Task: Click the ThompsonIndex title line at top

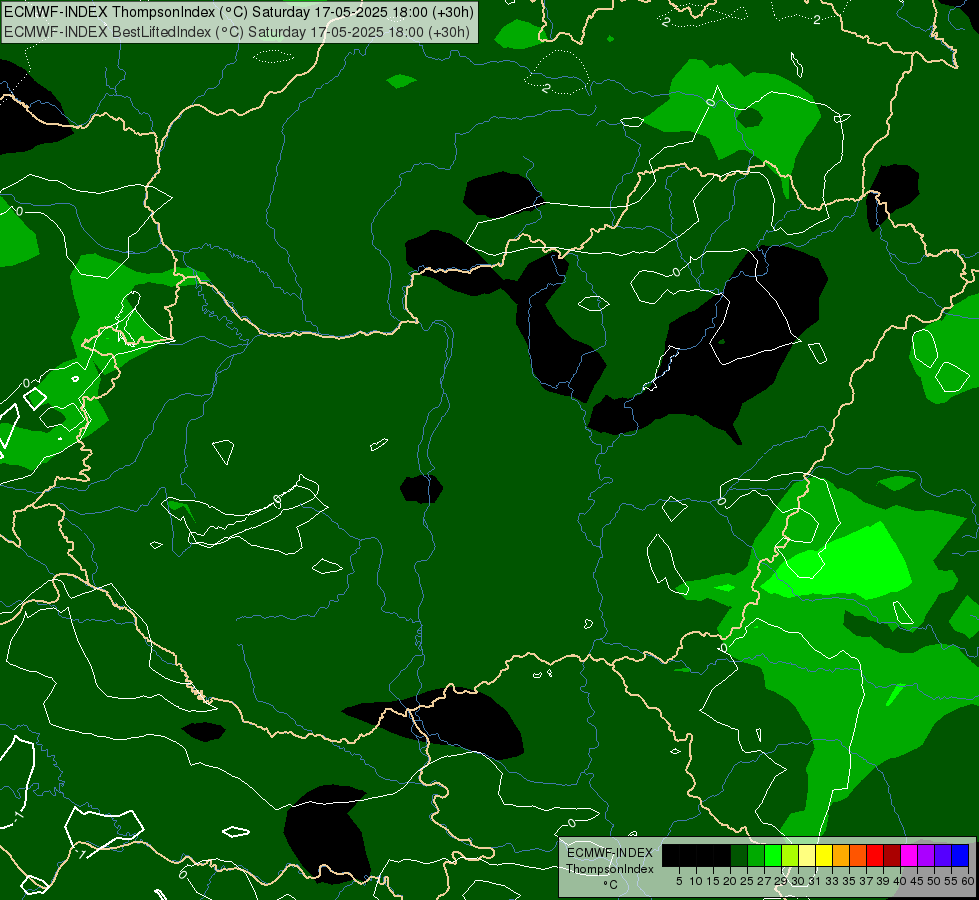Action: pyautogui.click(x=239, y=12)
